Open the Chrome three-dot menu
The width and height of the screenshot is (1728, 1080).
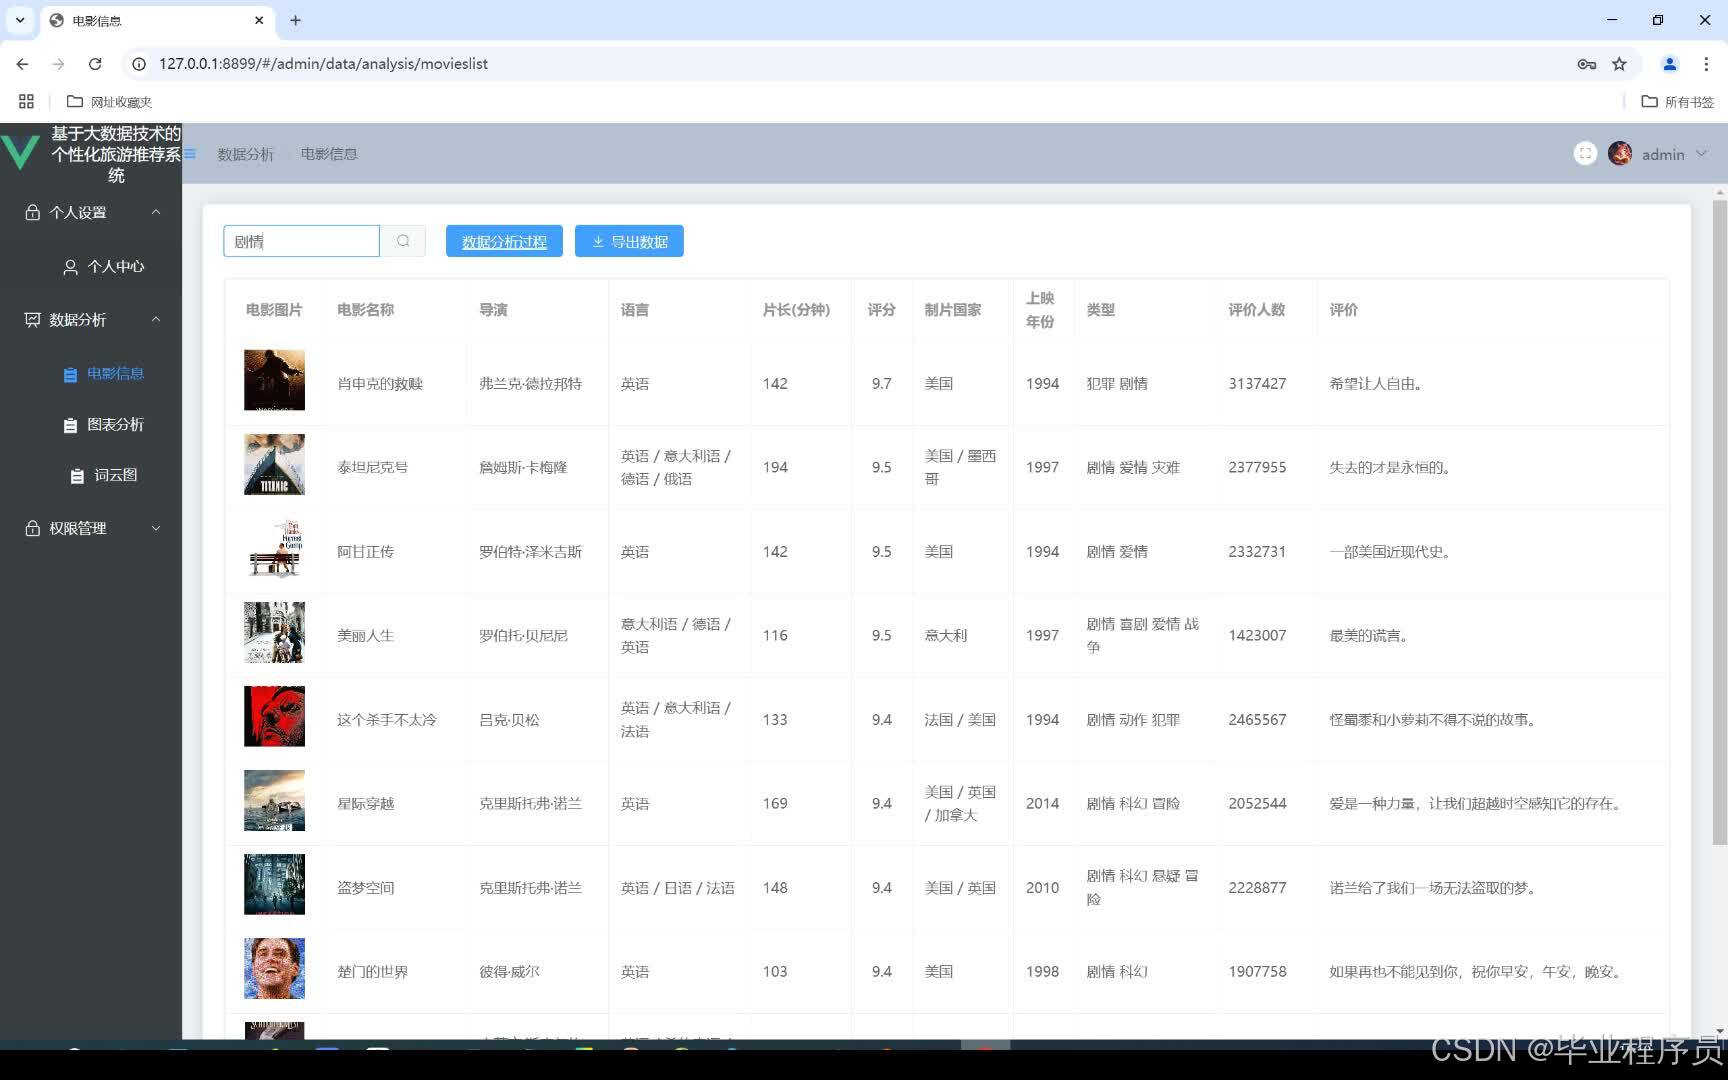click(1706, 64)
